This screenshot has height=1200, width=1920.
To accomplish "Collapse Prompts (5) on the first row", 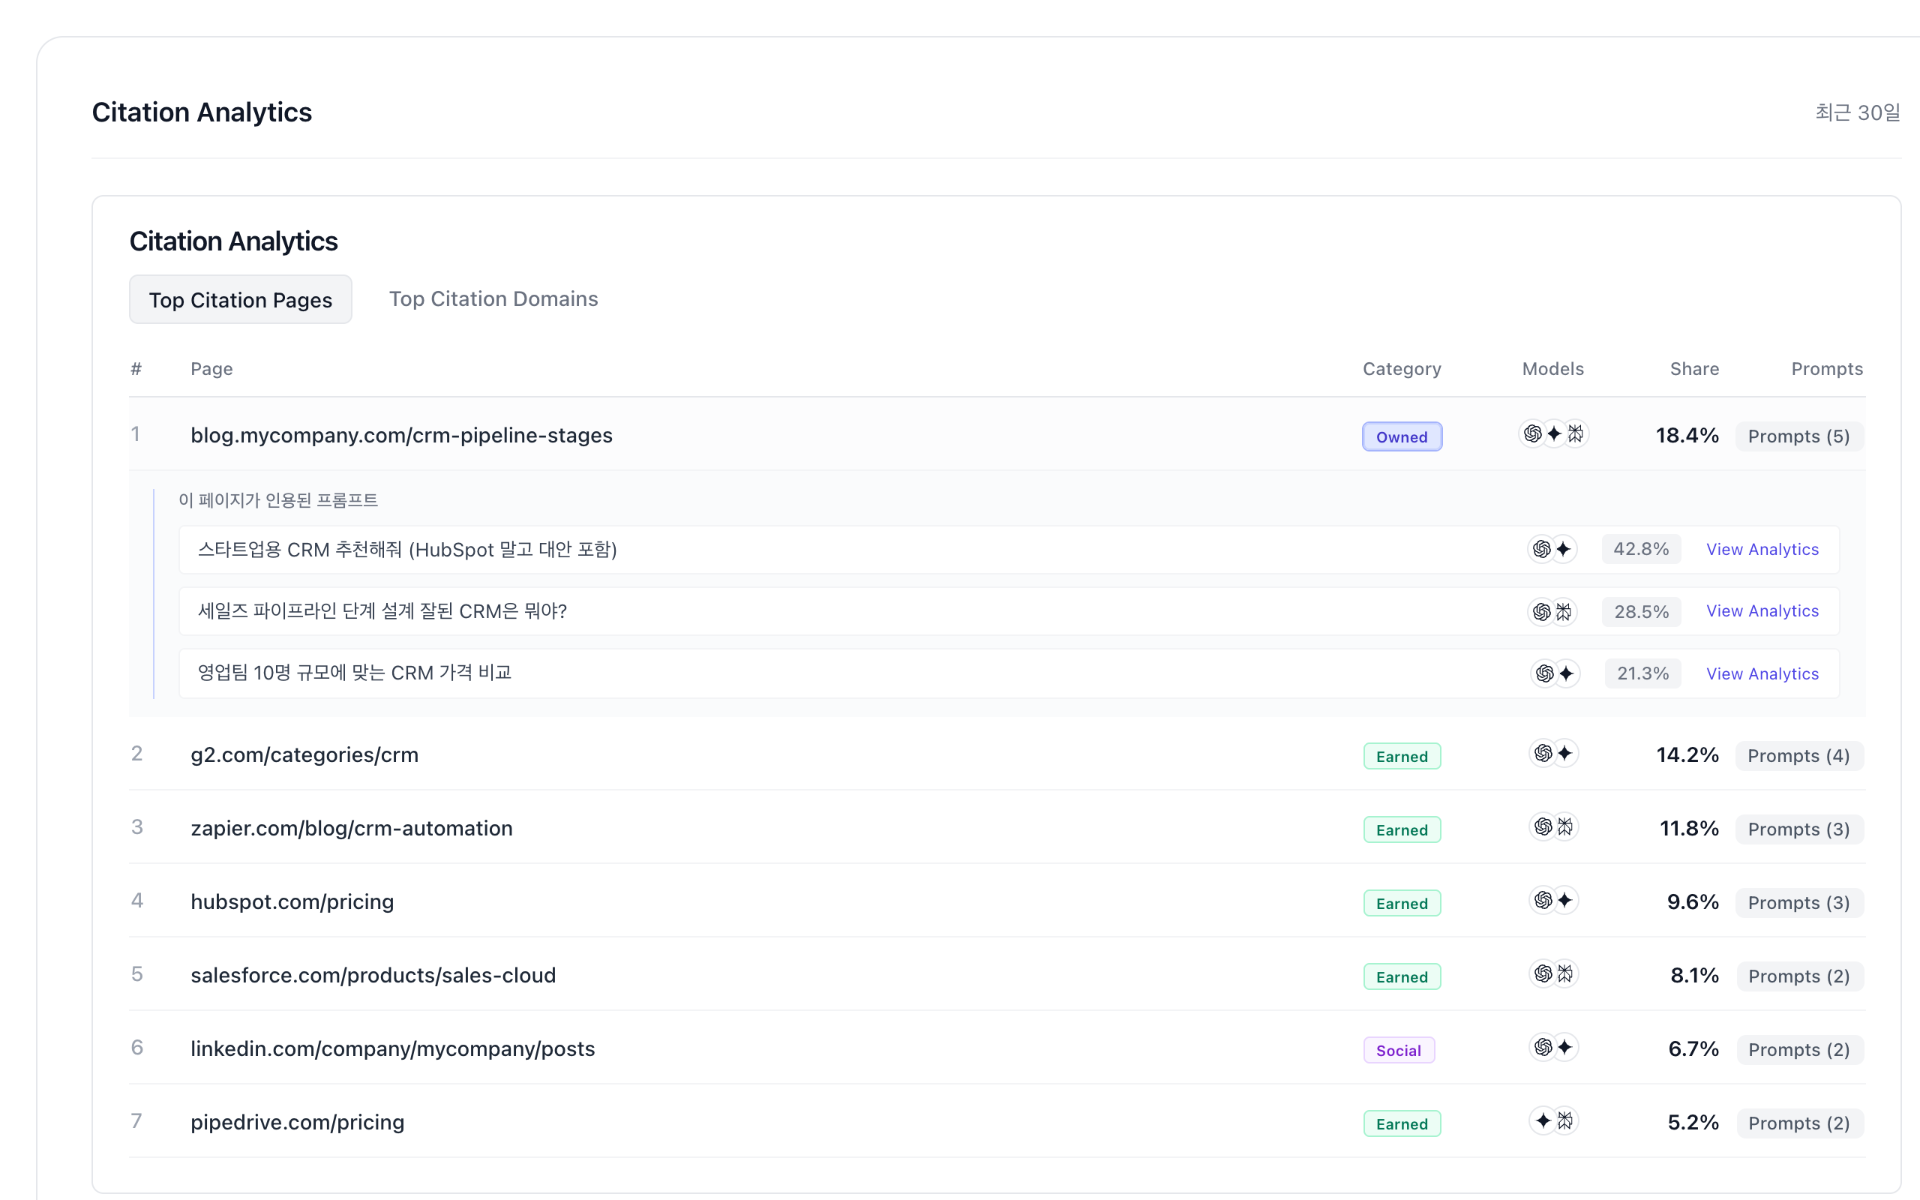I will 1798,436.
